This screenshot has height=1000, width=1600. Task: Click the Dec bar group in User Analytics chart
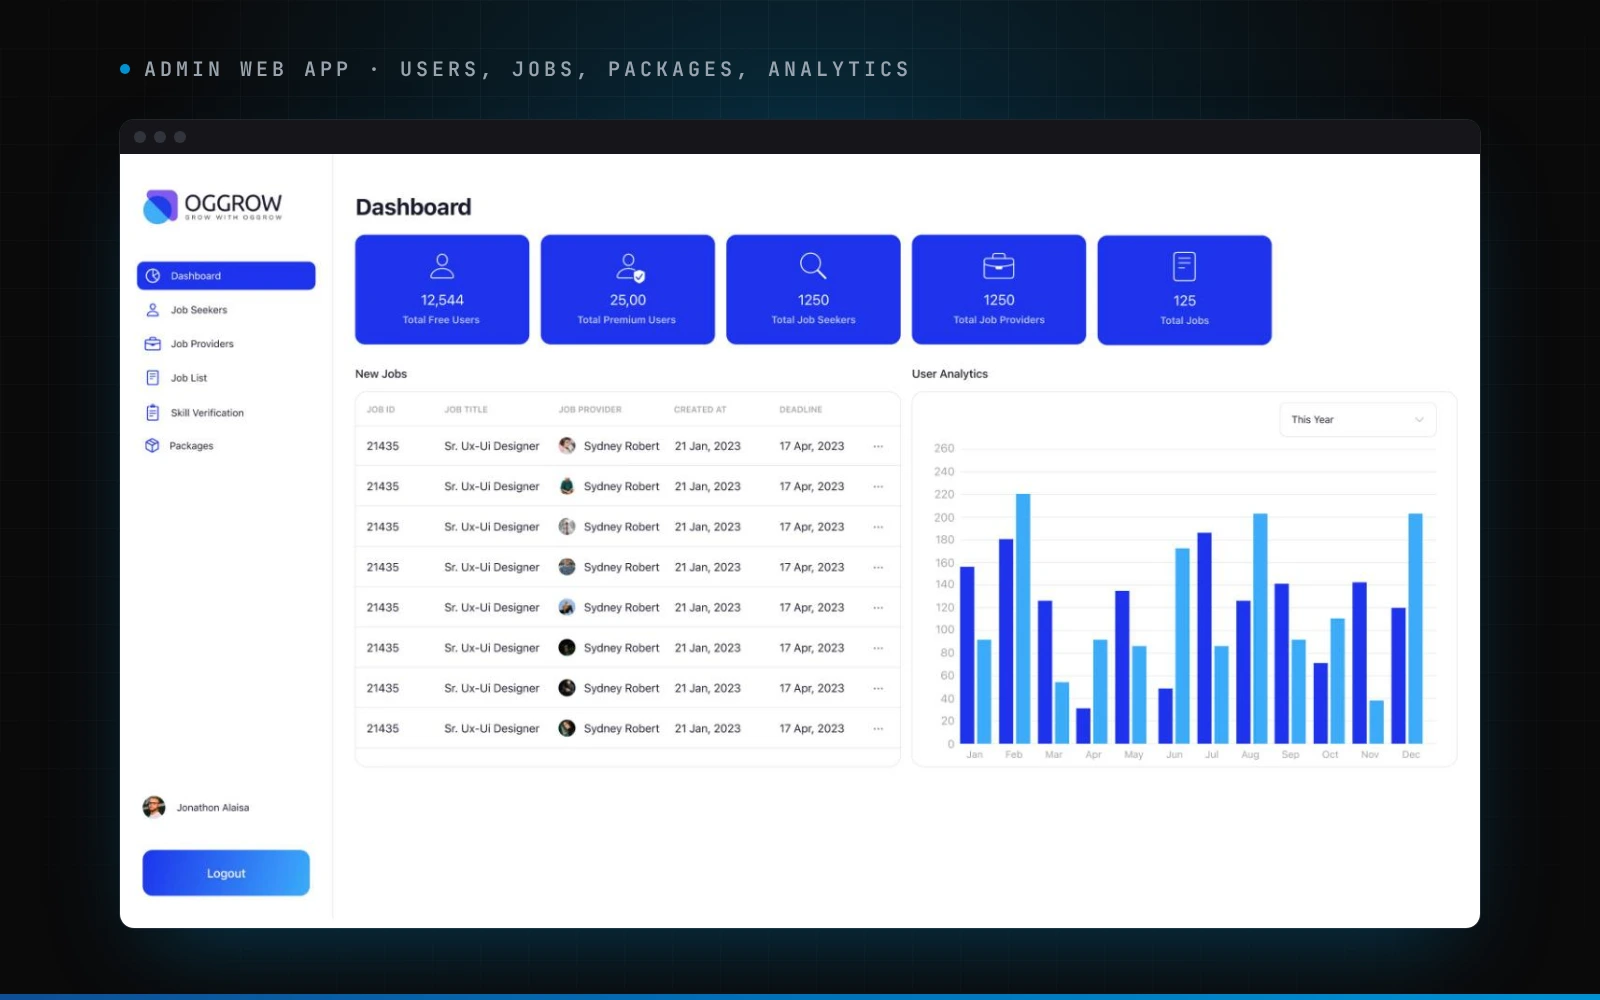tap(1407, 629)
